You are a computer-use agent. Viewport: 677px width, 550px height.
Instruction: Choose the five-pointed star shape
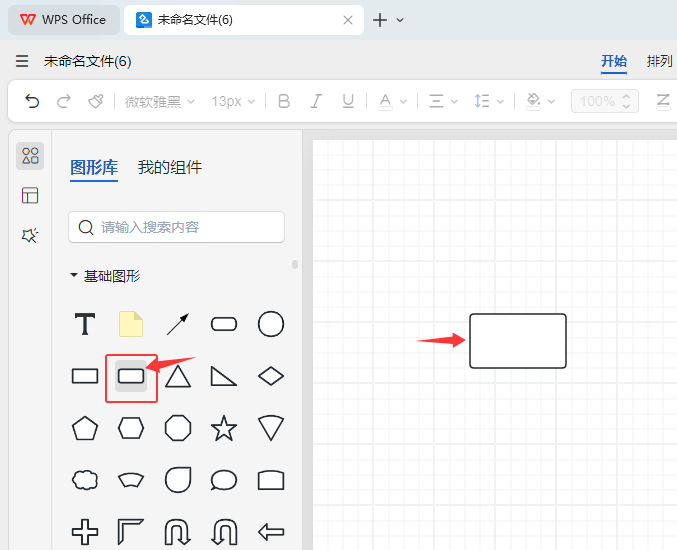coord(224,428)
